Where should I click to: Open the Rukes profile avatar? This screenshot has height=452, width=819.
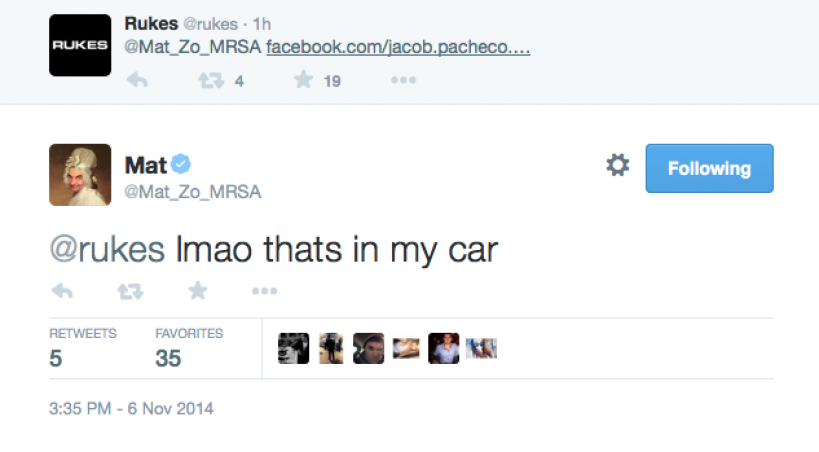(x=80, y=46)
